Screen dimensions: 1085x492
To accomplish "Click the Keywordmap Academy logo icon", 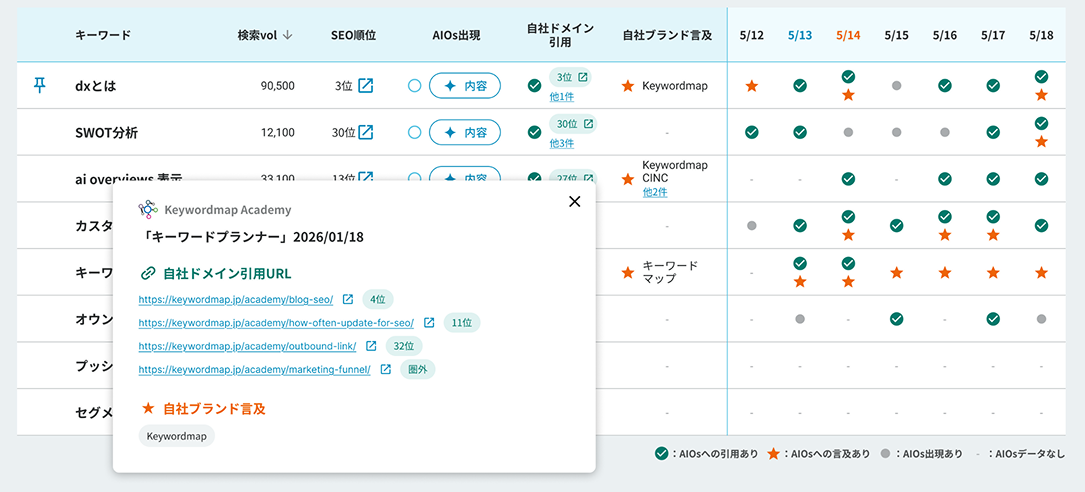I will click(x=148, y=209).
